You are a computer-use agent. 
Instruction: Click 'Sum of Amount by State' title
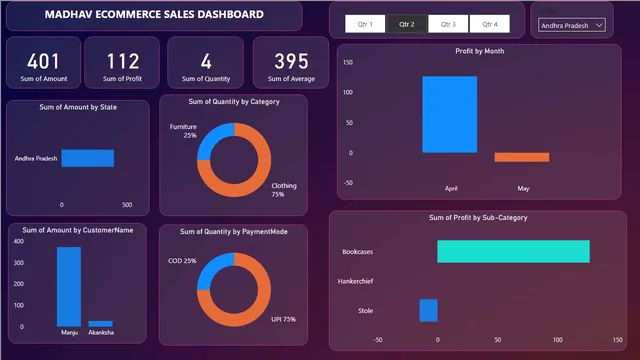78,107
